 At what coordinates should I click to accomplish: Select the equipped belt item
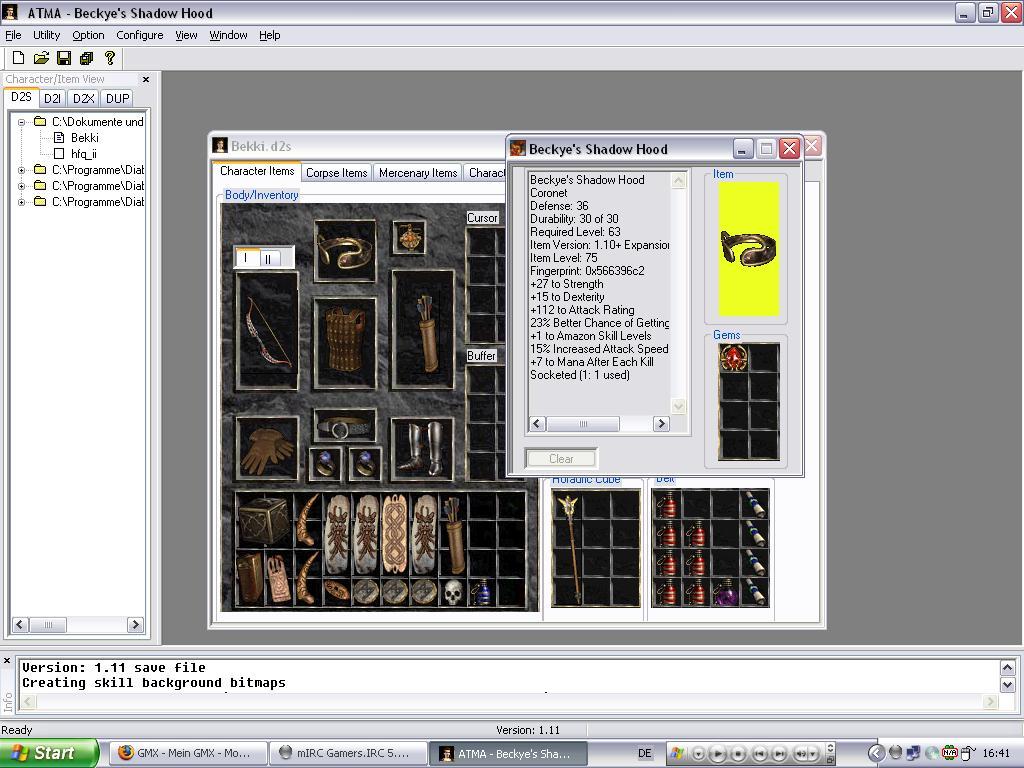click(x=345, y=426)
